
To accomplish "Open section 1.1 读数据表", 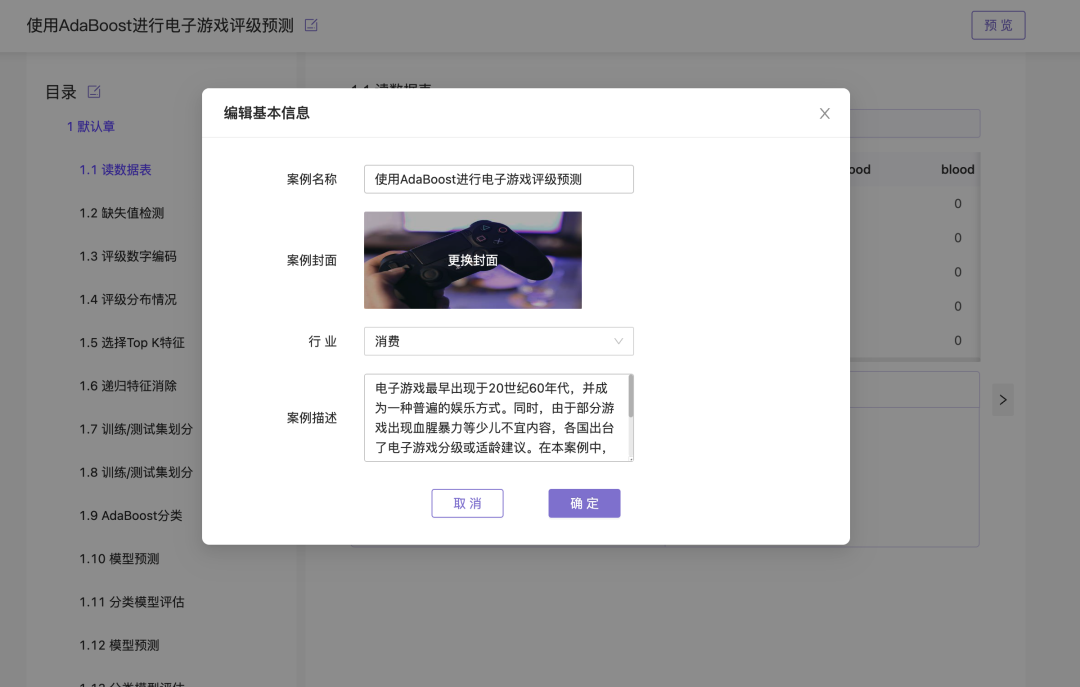I will pyautogui.click(x=115, y=170).
